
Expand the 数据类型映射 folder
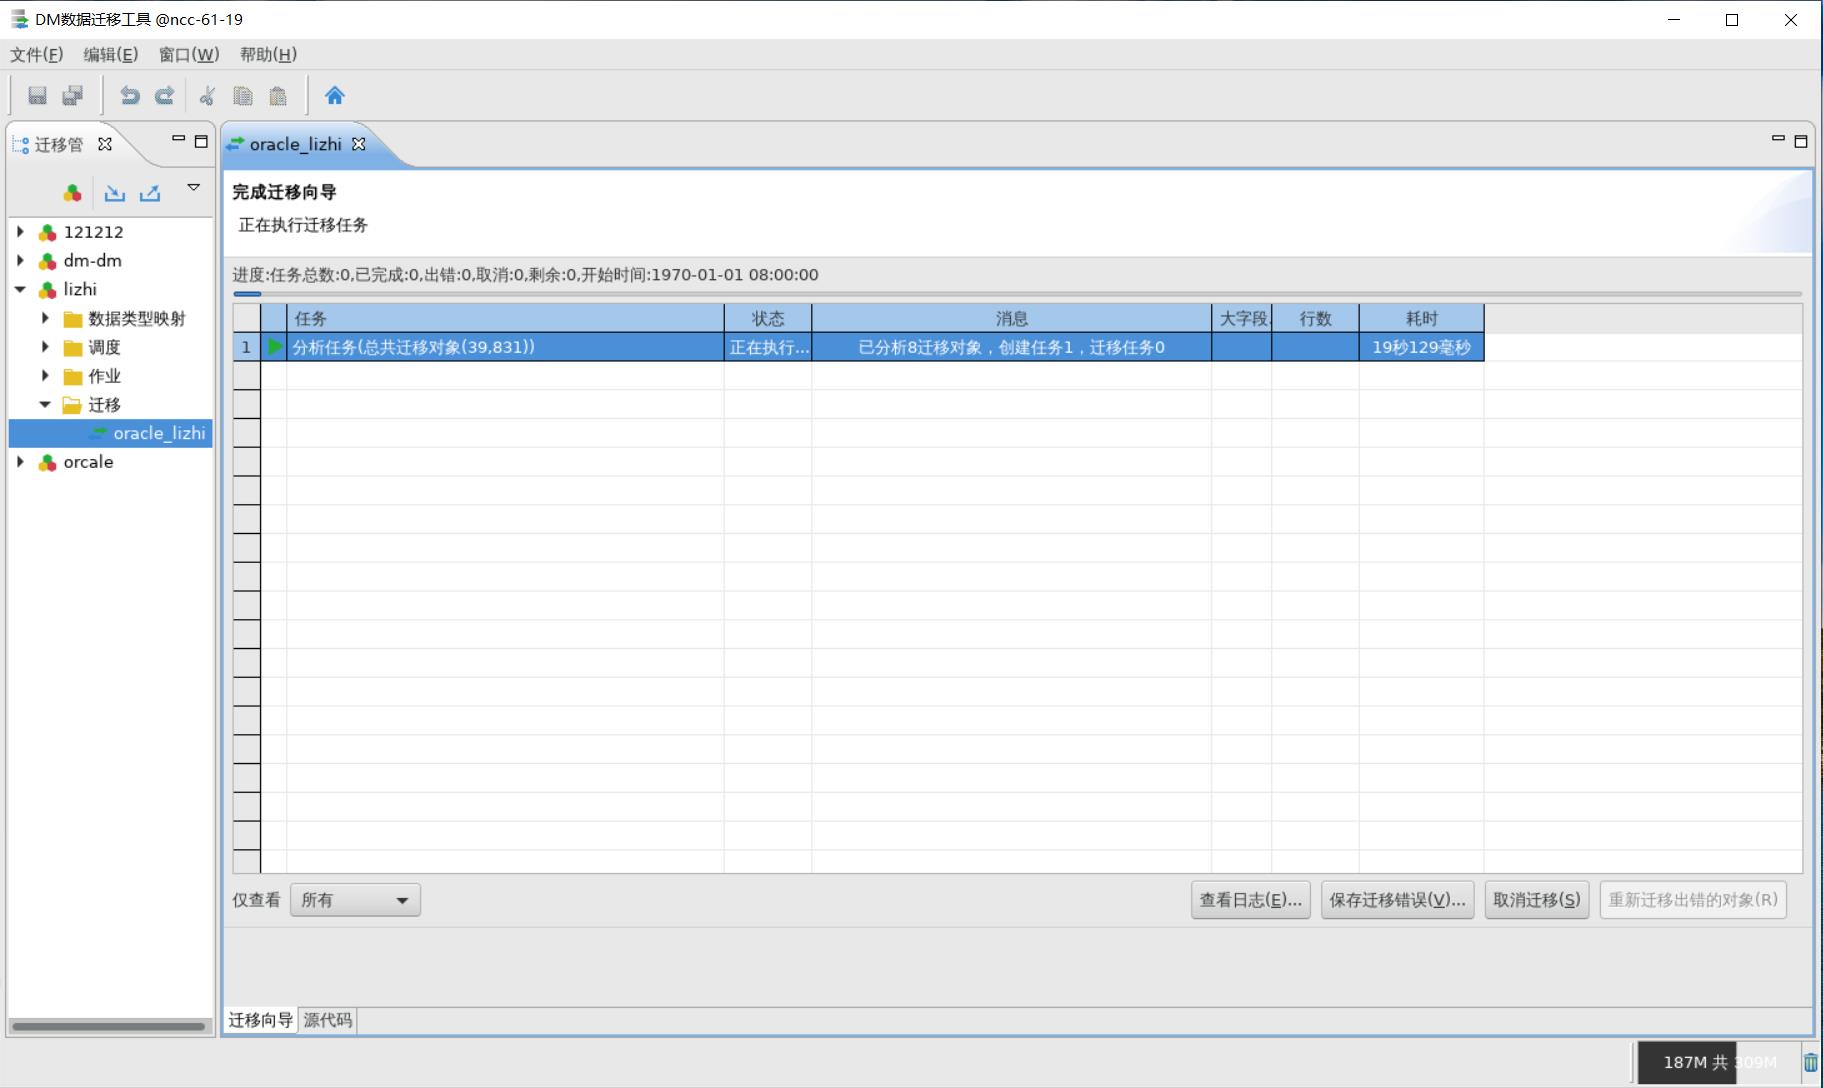pos(45,319)
